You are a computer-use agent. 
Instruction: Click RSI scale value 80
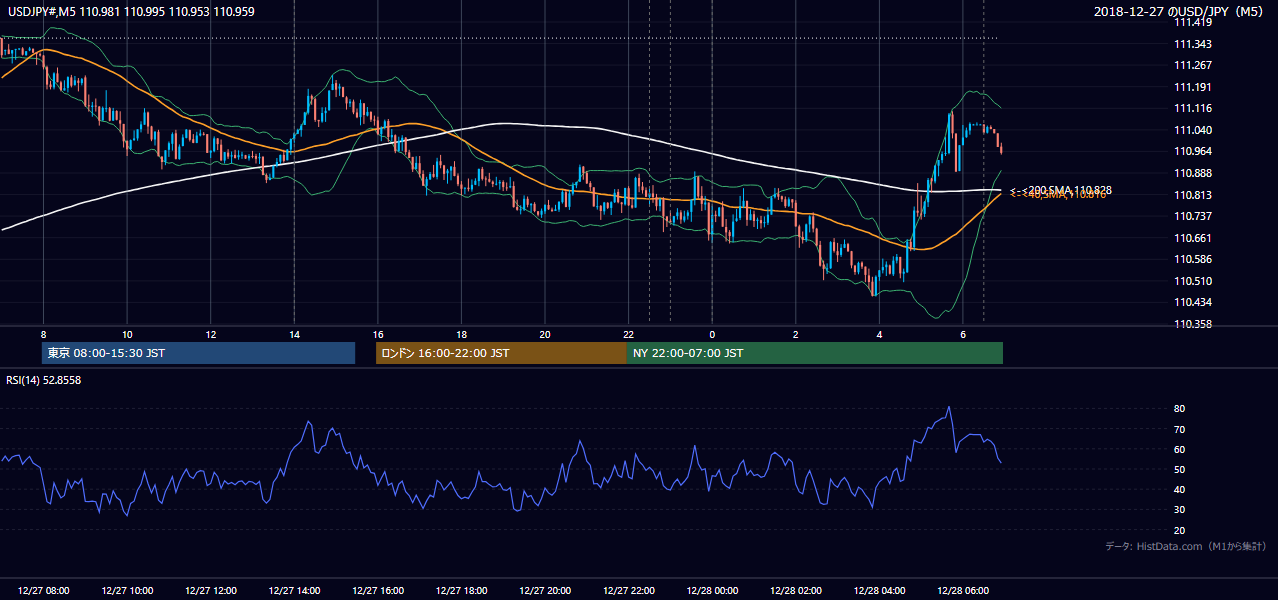[1180, 409]
